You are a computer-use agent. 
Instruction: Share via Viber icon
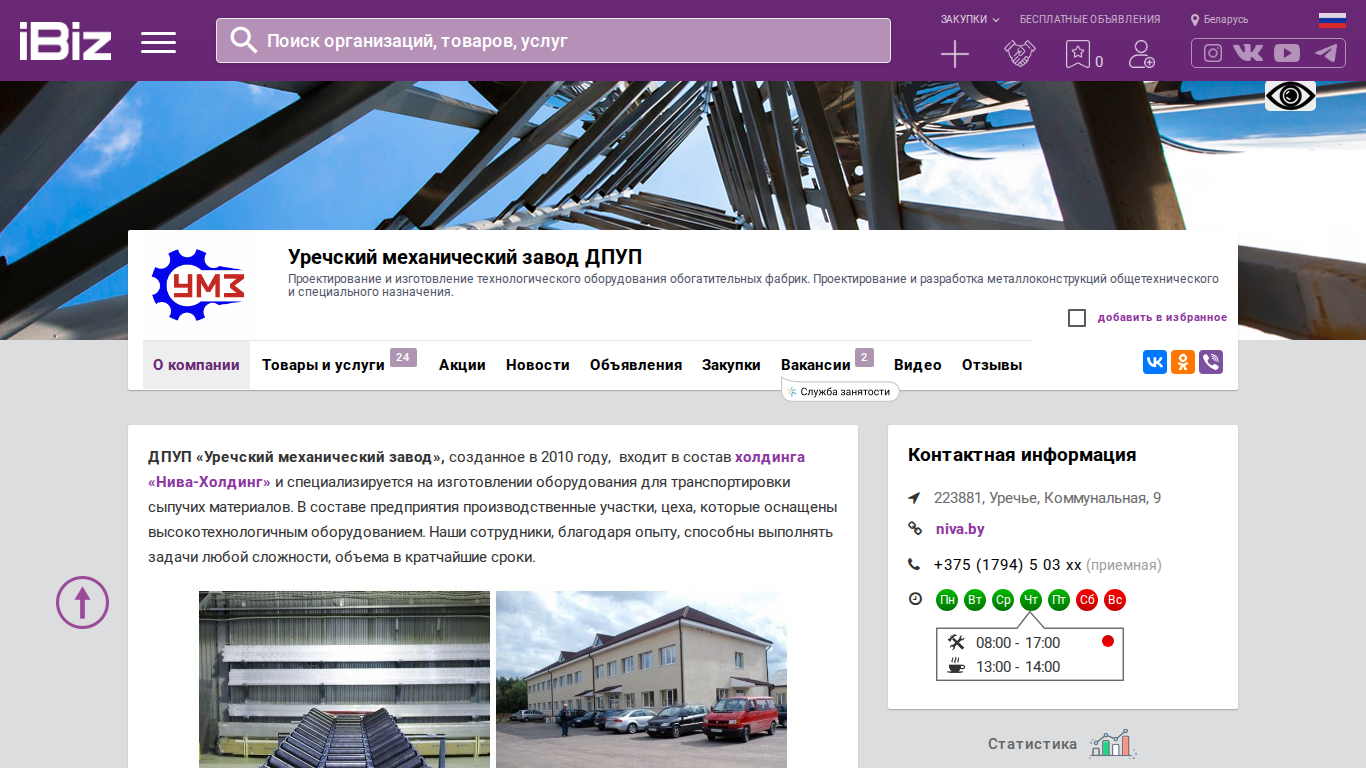1211,362
